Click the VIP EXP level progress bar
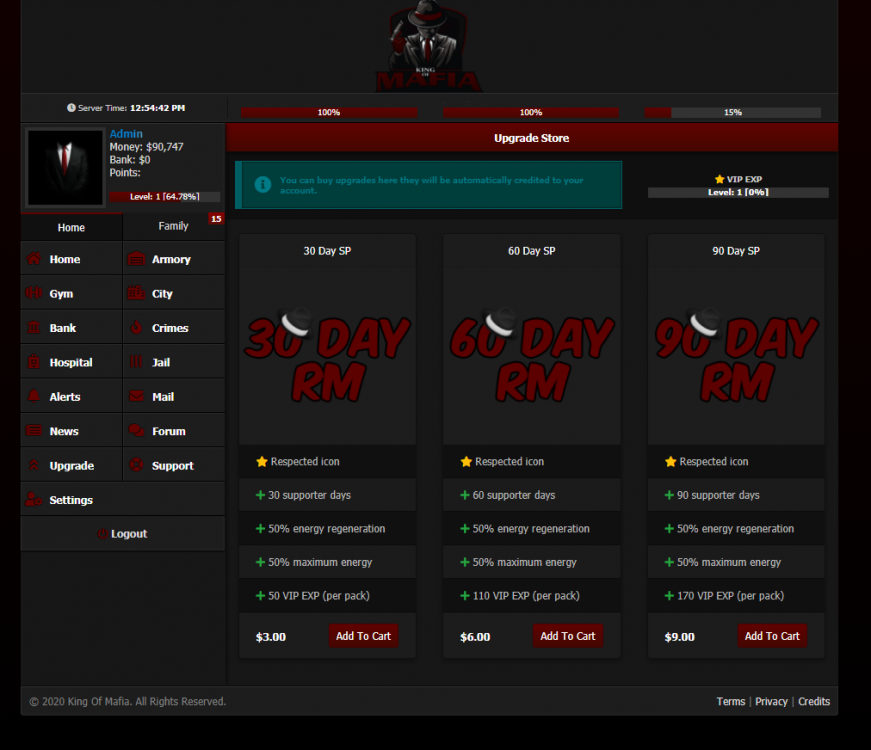 [737, 192]
